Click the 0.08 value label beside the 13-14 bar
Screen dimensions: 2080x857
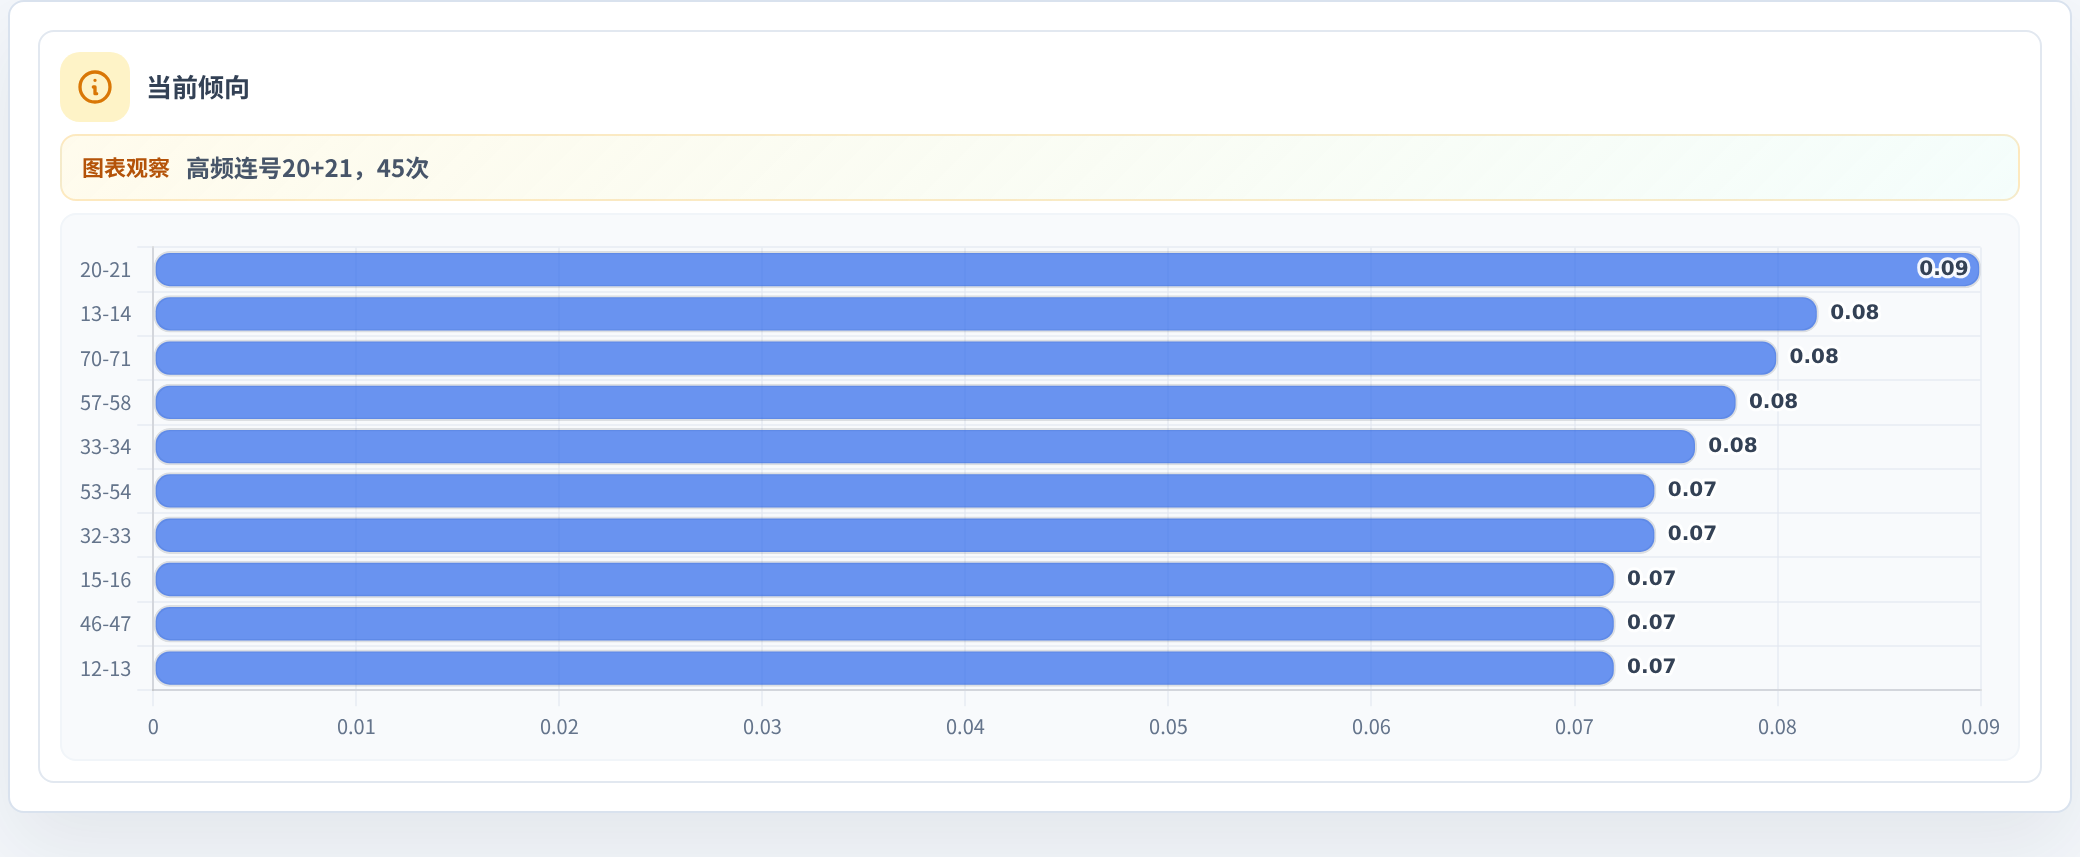click(x=1854, y=312)
